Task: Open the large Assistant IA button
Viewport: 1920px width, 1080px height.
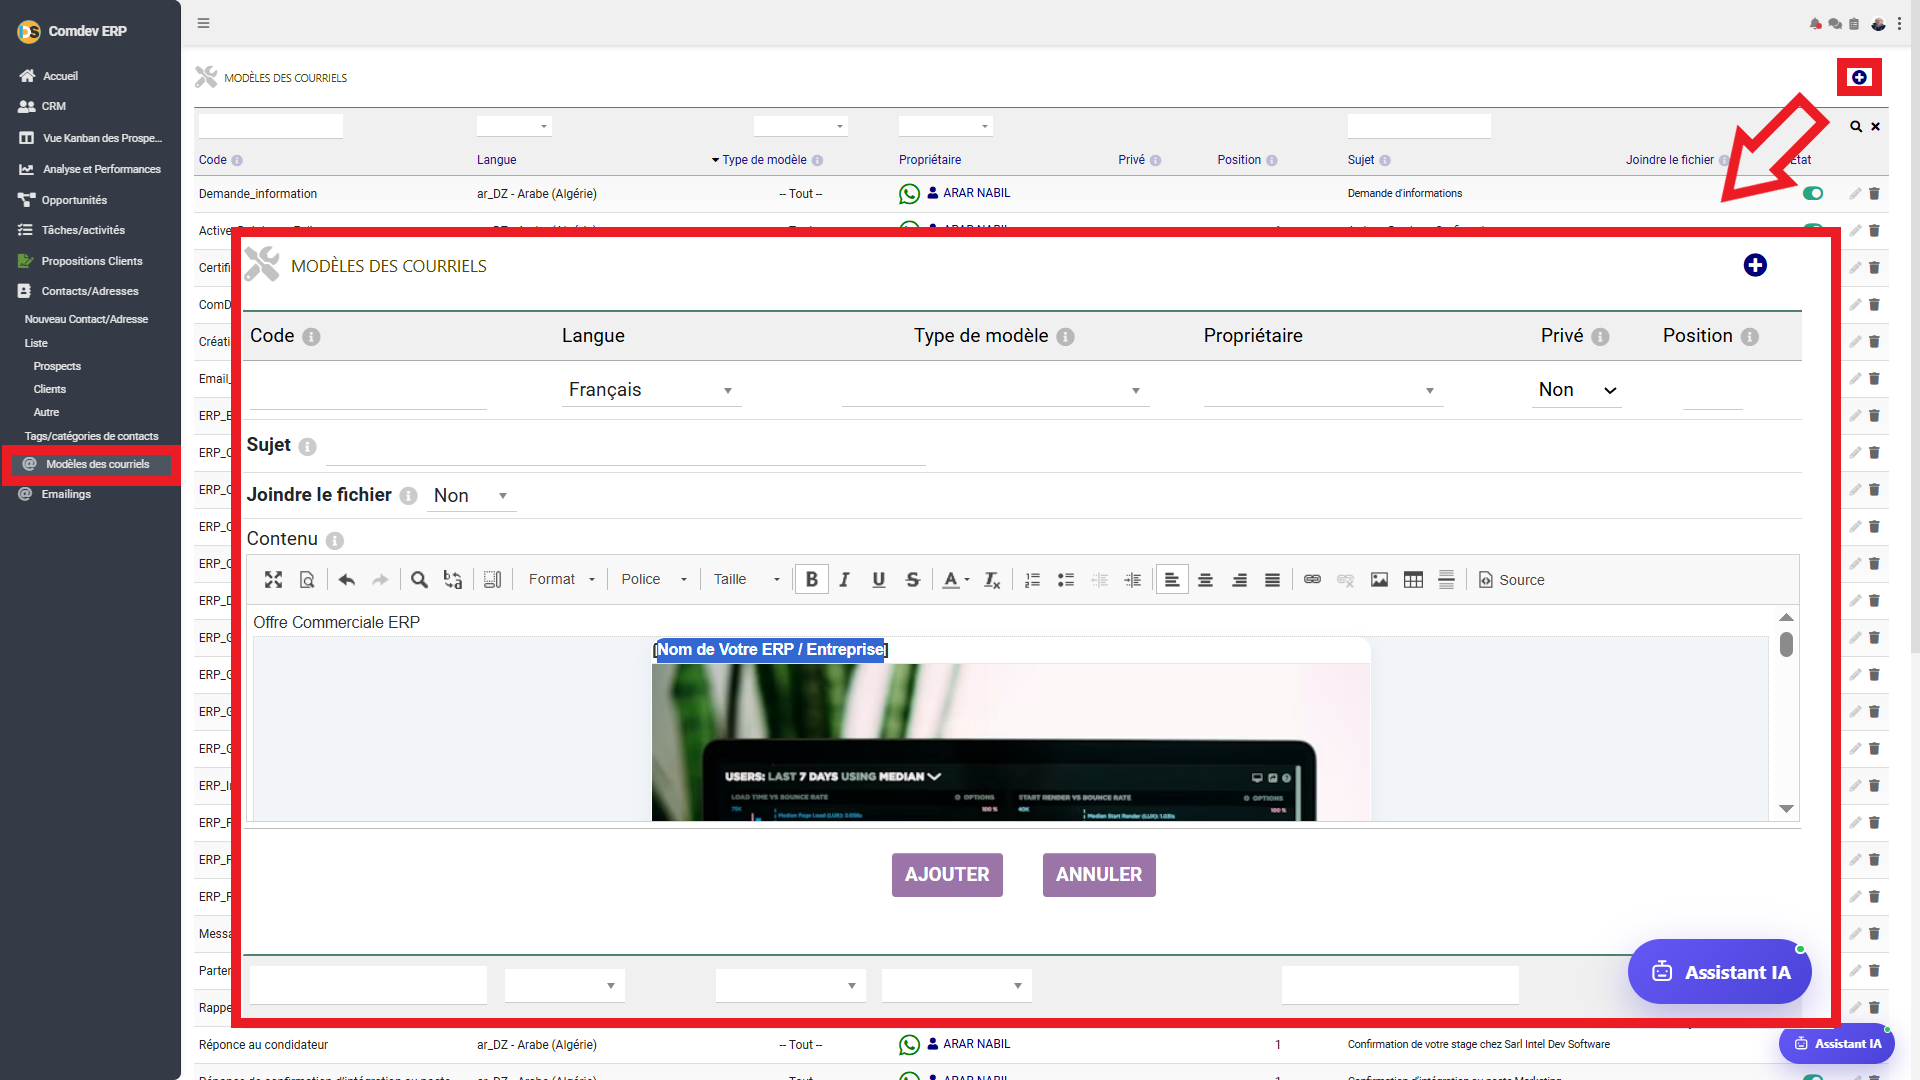Action: (1720, 971)
